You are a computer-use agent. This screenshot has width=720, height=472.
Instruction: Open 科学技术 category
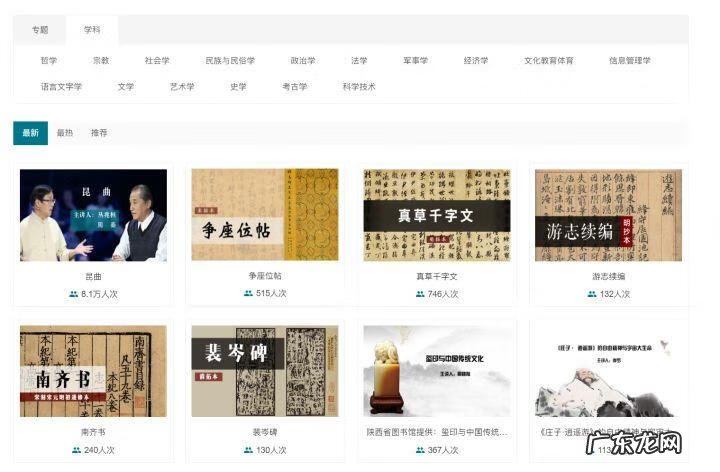(x=359, y=86)
